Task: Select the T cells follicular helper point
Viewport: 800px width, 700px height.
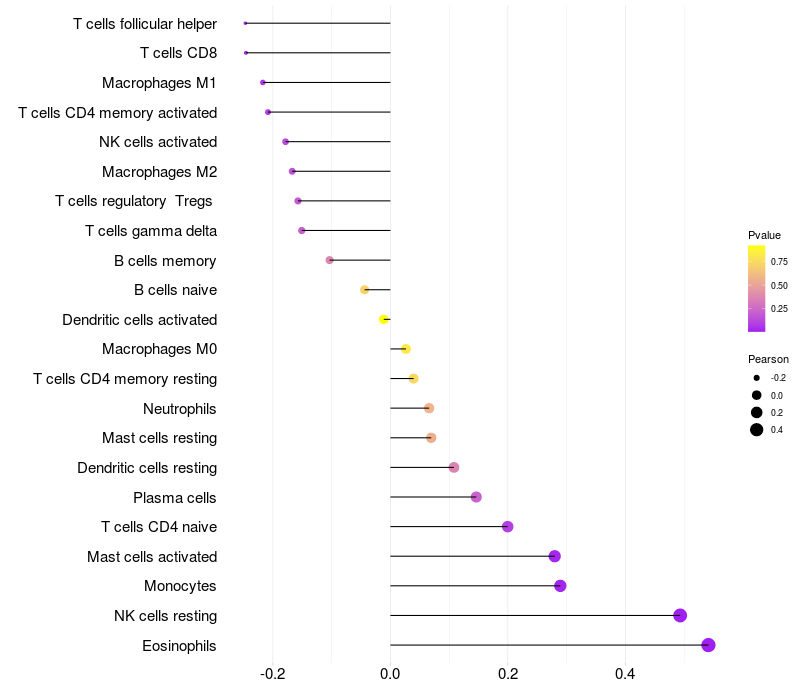Action: click(245, 23)
